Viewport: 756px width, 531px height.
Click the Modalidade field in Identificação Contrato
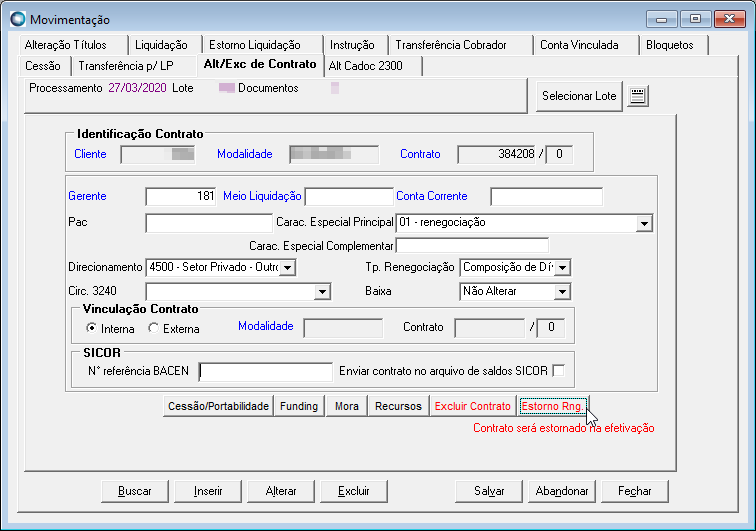(x=334, y=154)
